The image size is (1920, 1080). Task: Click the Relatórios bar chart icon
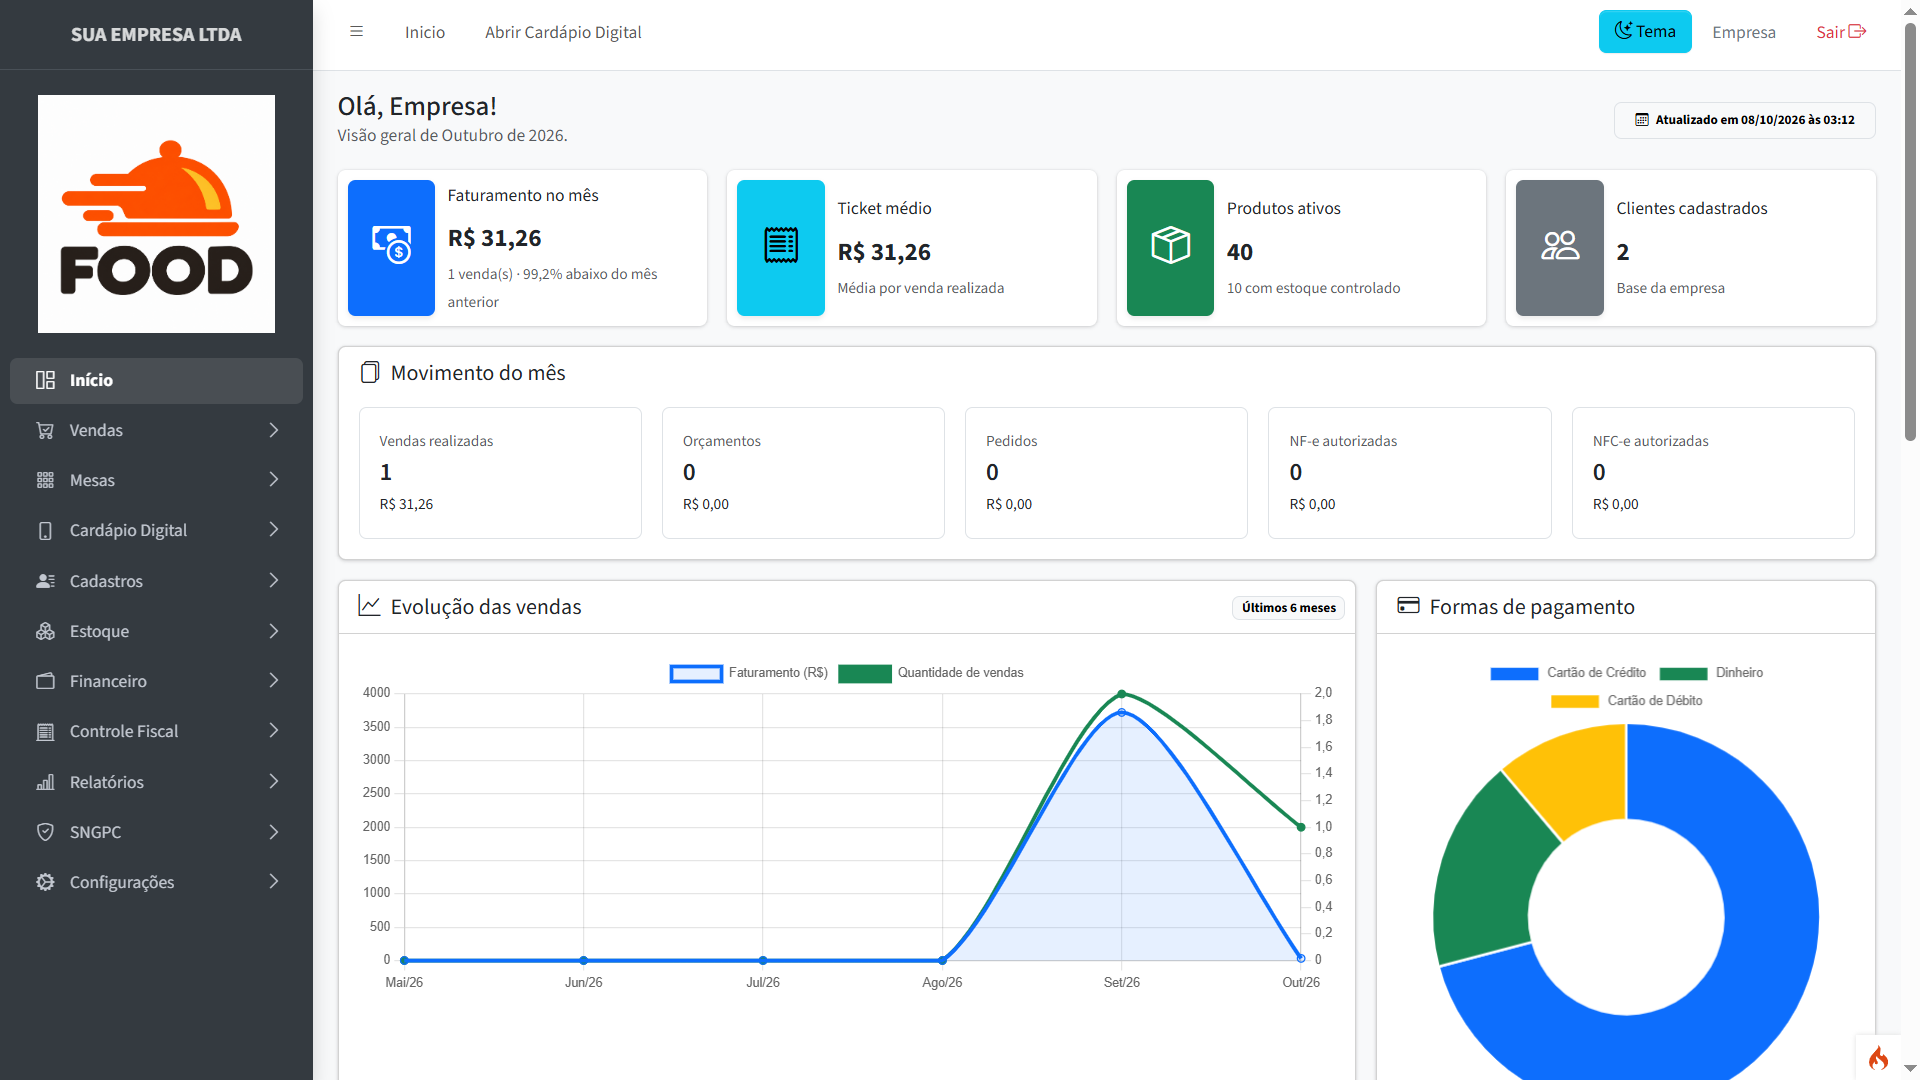pos(45,782)
